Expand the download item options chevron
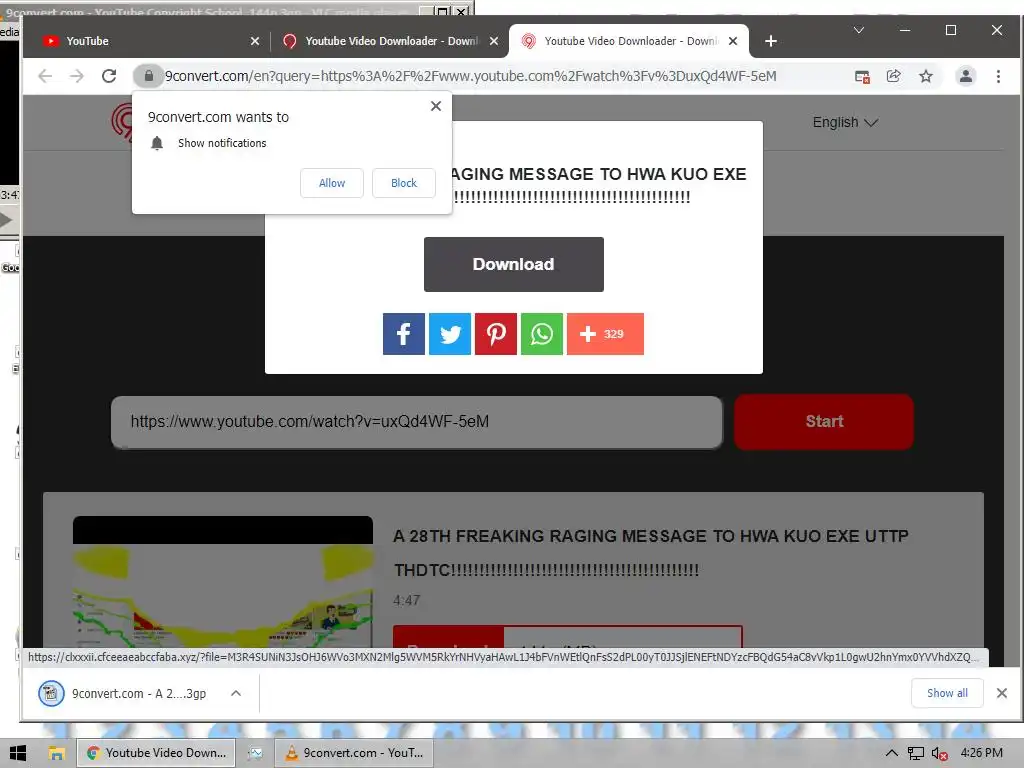 pyautogui.click(x=236, y=694)
